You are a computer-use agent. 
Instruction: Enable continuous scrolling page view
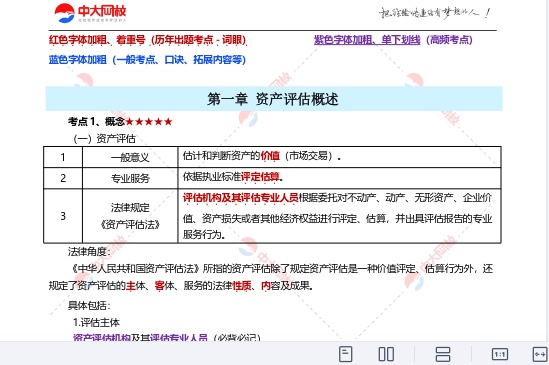click(443, 354)
